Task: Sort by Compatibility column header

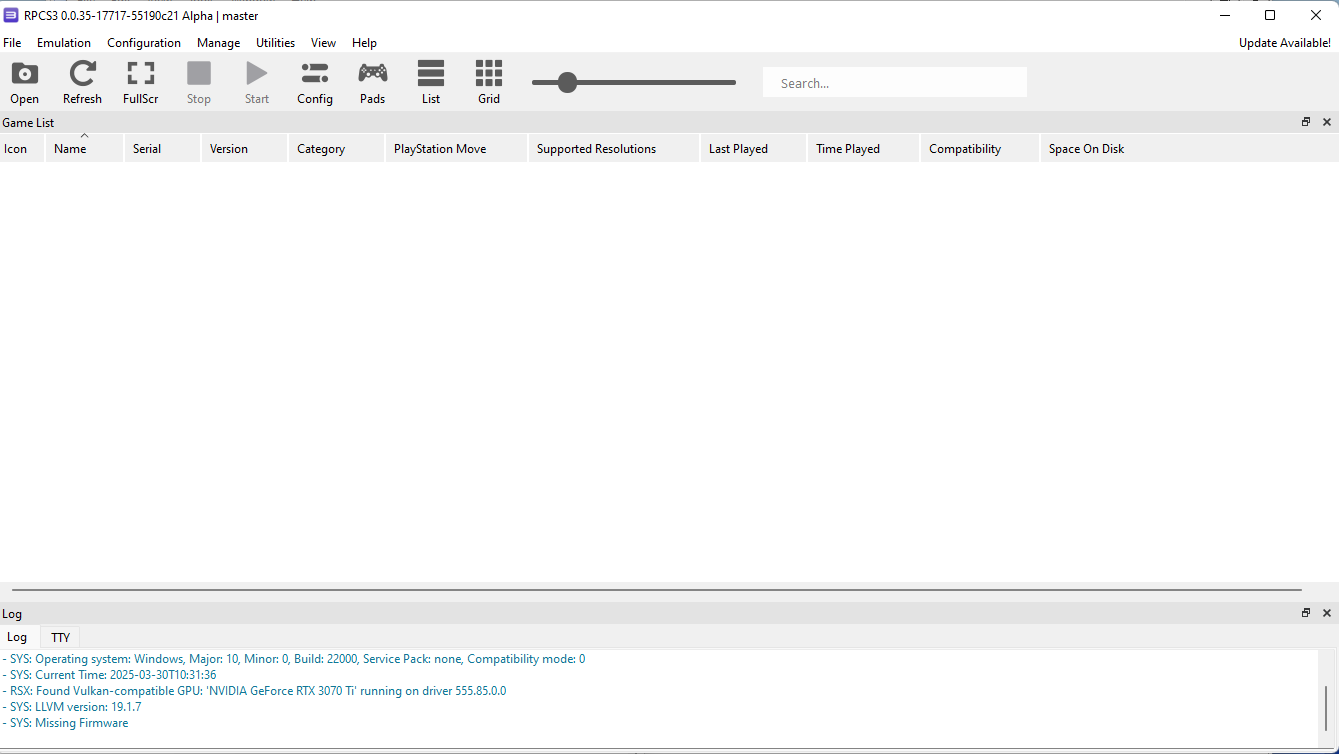Action: tap(980, 149)
